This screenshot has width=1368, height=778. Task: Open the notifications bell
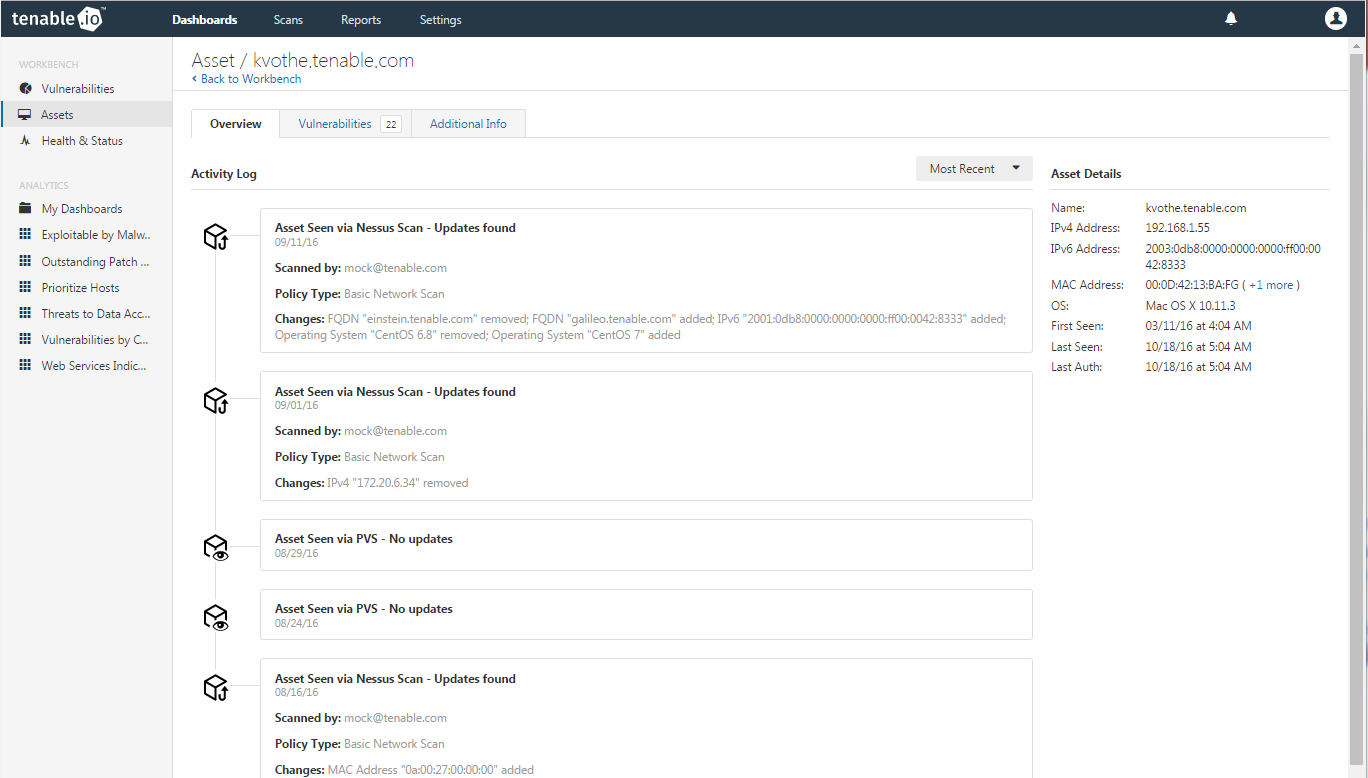[1231, 19]
